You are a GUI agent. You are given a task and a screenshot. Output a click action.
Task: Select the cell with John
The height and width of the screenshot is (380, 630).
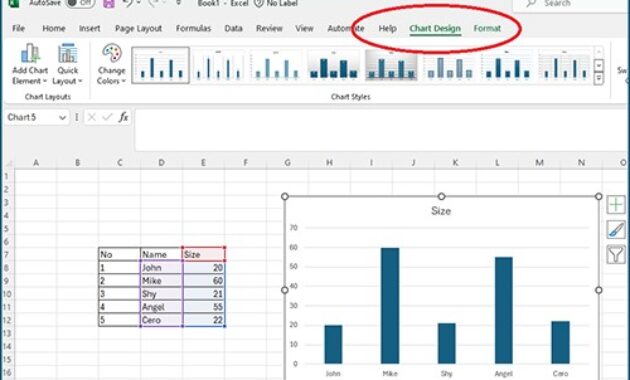[x=161, y=268]
